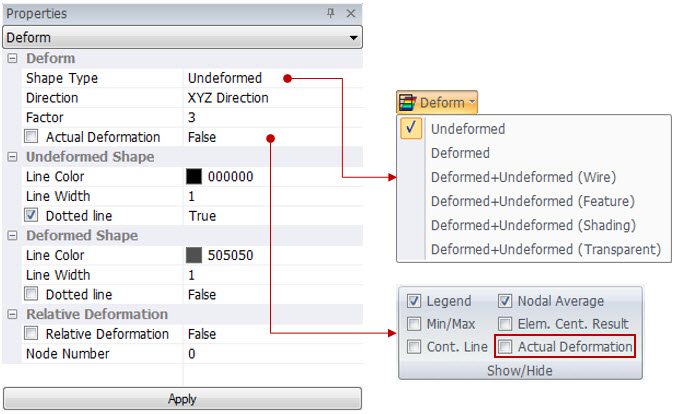Collapse the Undeformed Shape section

12,157
